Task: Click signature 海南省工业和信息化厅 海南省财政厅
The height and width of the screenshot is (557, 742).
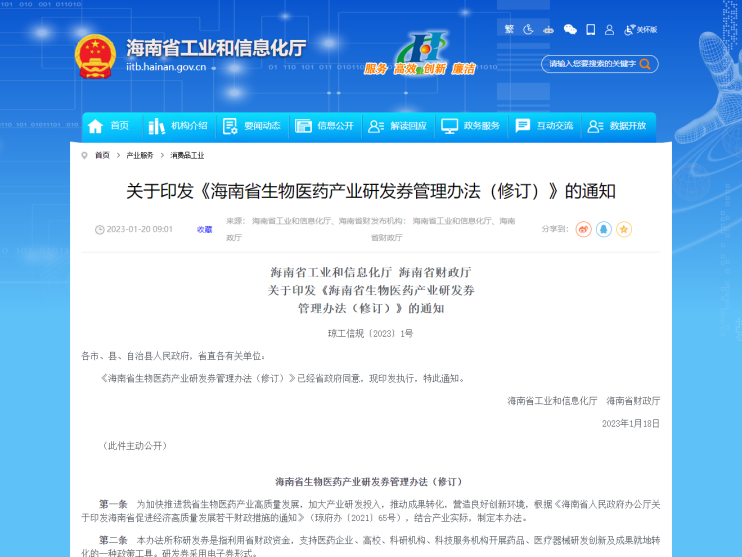Action: coord(583,401)
